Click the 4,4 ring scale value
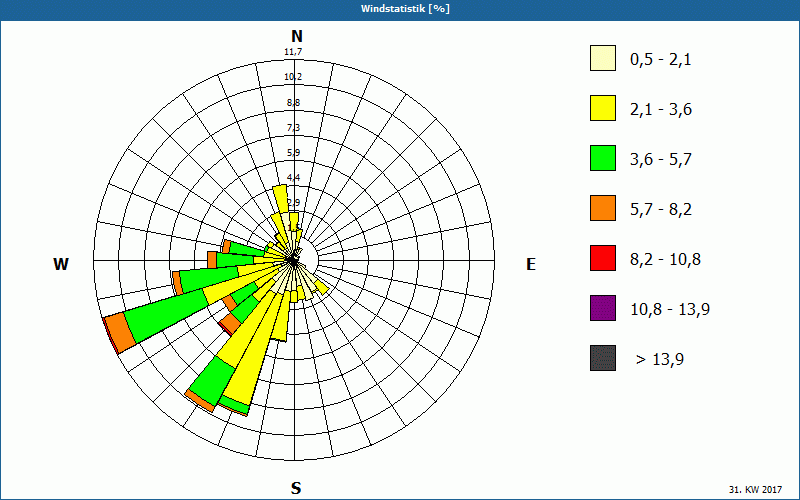The width and height of the screenshot is (800, 500). point(293,178)
